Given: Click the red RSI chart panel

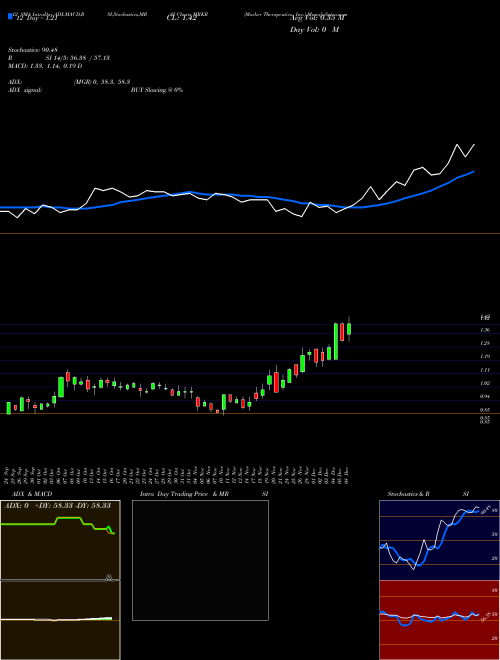Looking at the screenshot, I should [439, 620].
